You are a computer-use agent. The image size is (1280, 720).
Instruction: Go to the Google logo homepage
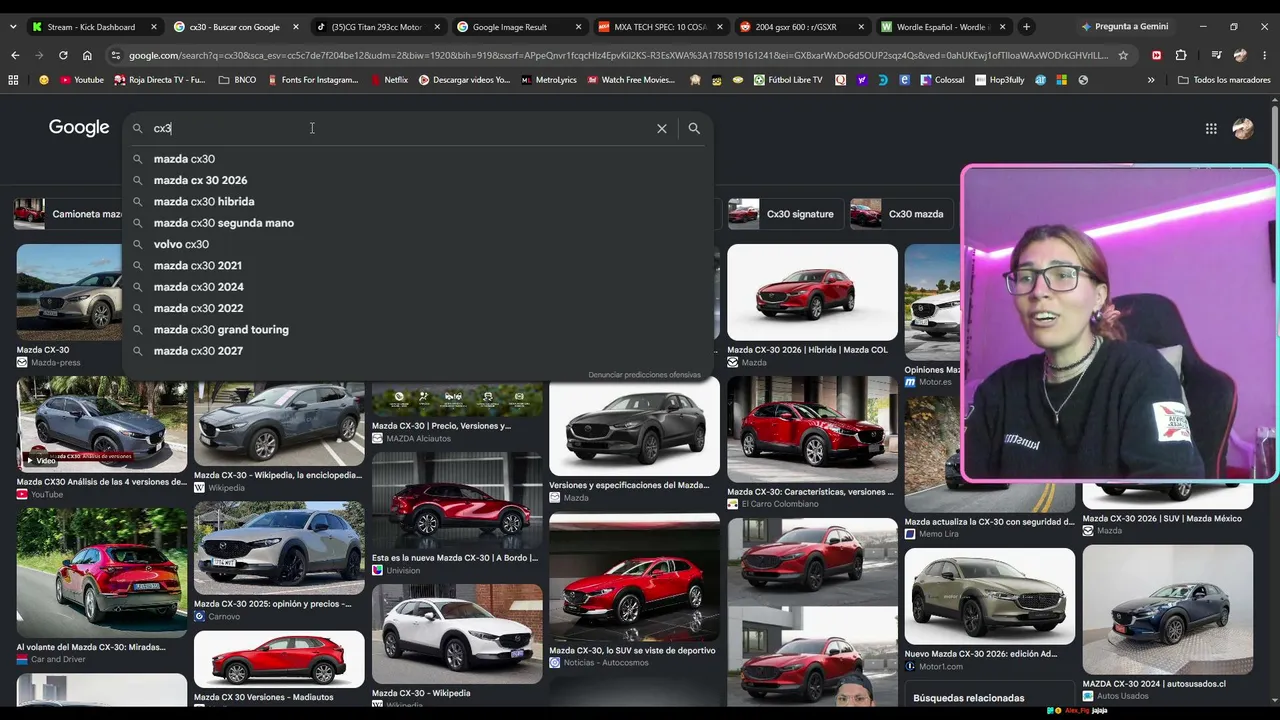[x=79, y=128]
